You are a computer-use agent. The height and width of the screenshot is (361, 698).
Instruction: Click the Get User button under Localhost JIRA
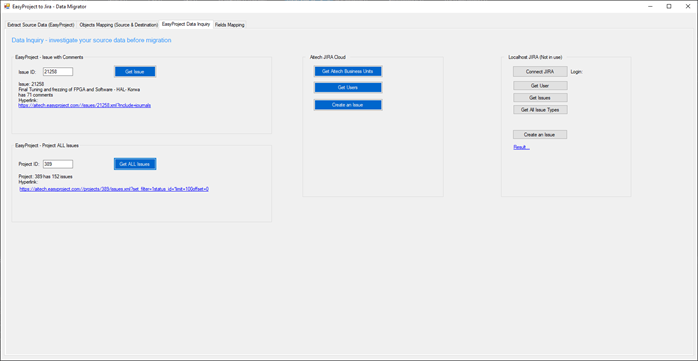click(540, 85)
